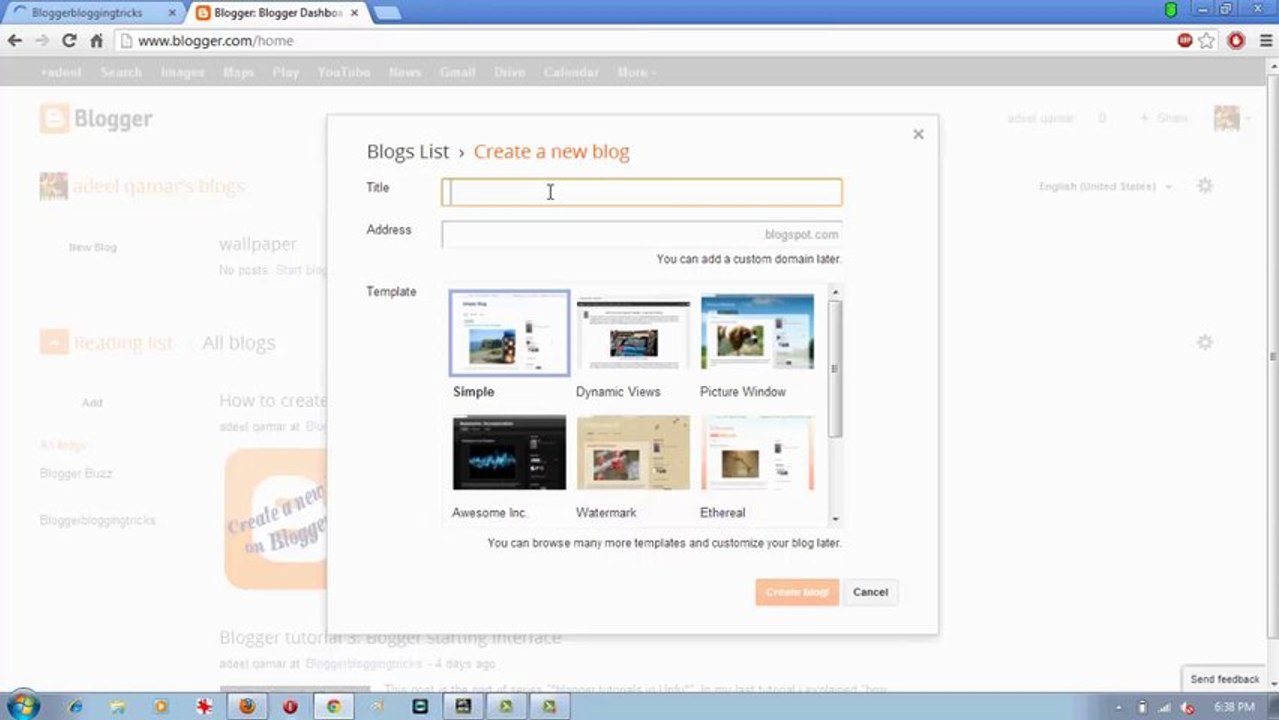
Task: Click the red splat icon in the taskbar
Action: click(x=204, y=706)
